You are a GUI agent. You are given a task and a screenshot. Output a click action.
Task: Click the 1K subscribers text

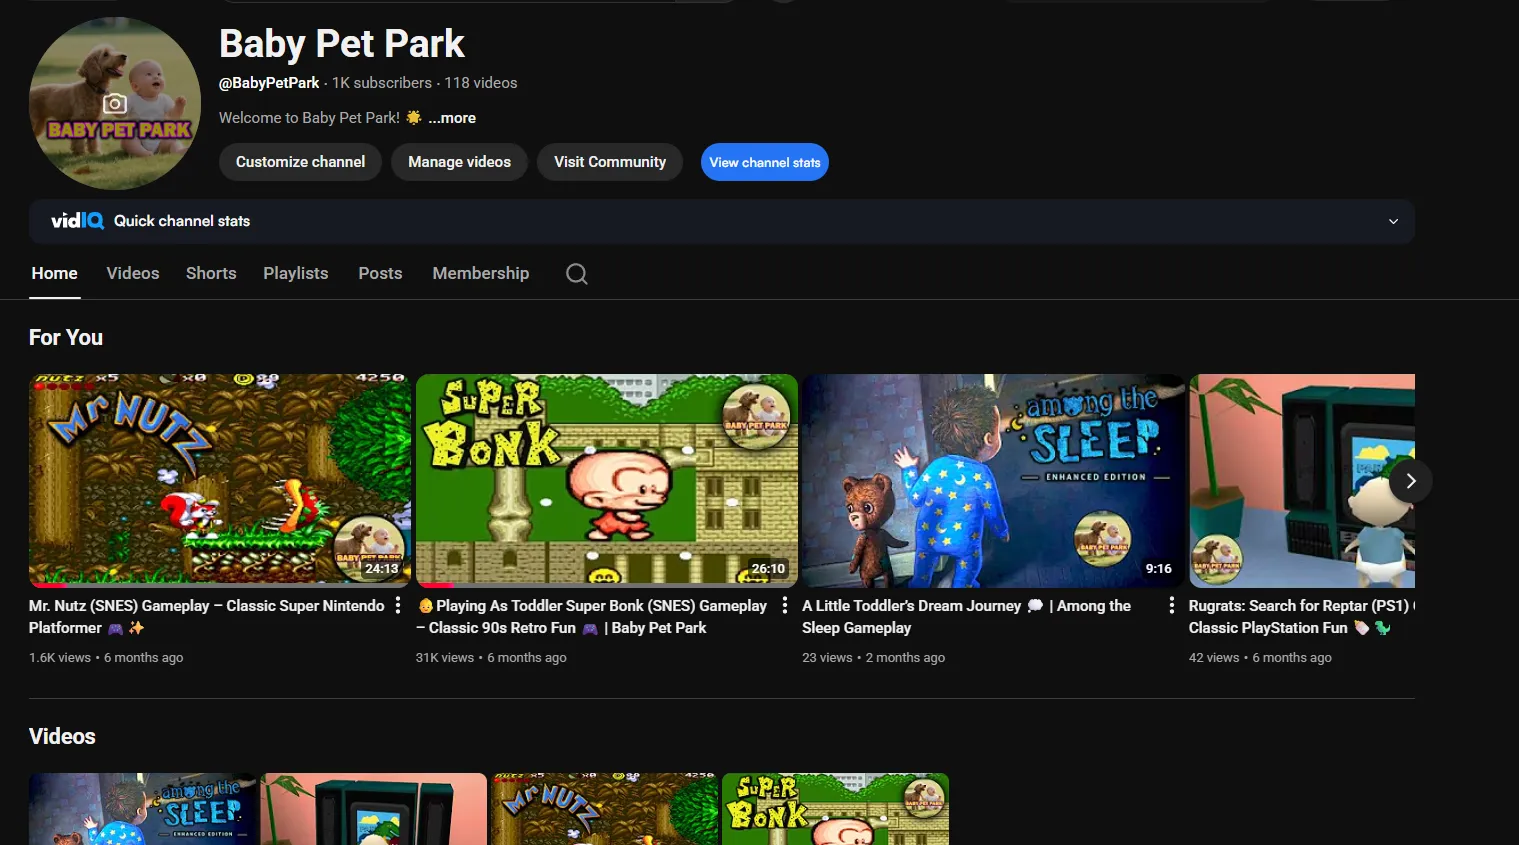[382, 83]
